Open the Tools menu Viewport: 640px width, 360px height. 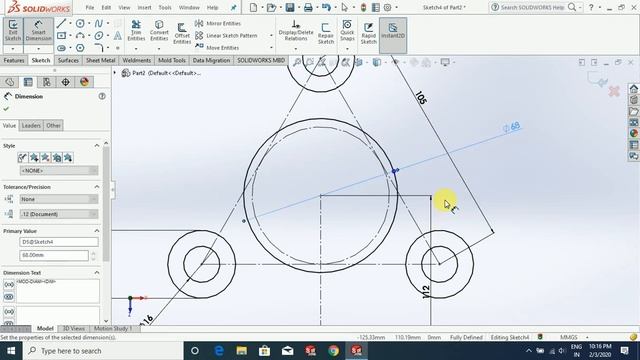pyautogui.click(x=165, y=7)
